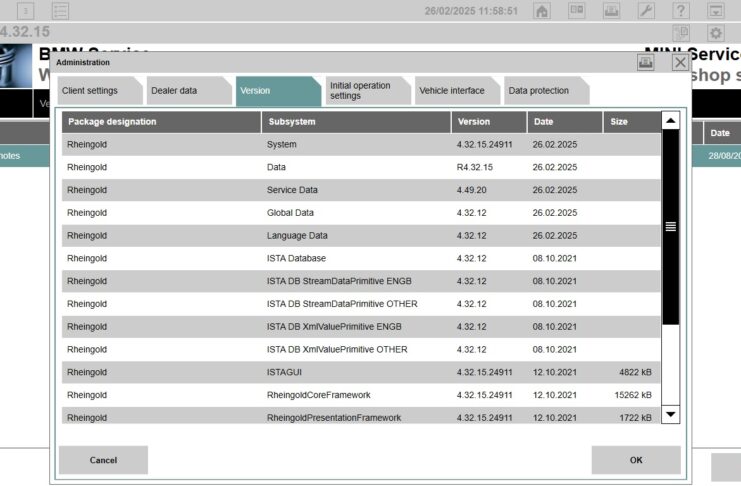Switch to Vehicle interface tab
This screenshot has width=741, height=486.
click(x=457, y=90)
